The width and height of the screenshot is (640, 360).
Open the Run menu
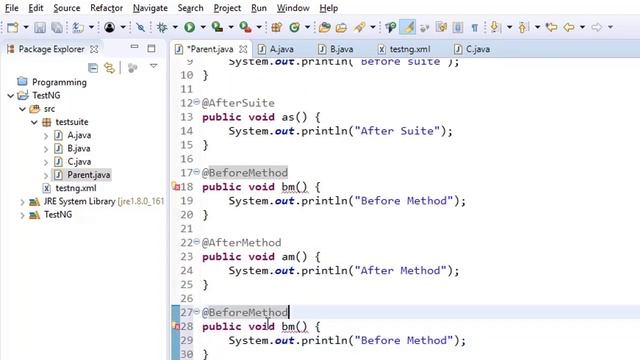click(259, 8)
